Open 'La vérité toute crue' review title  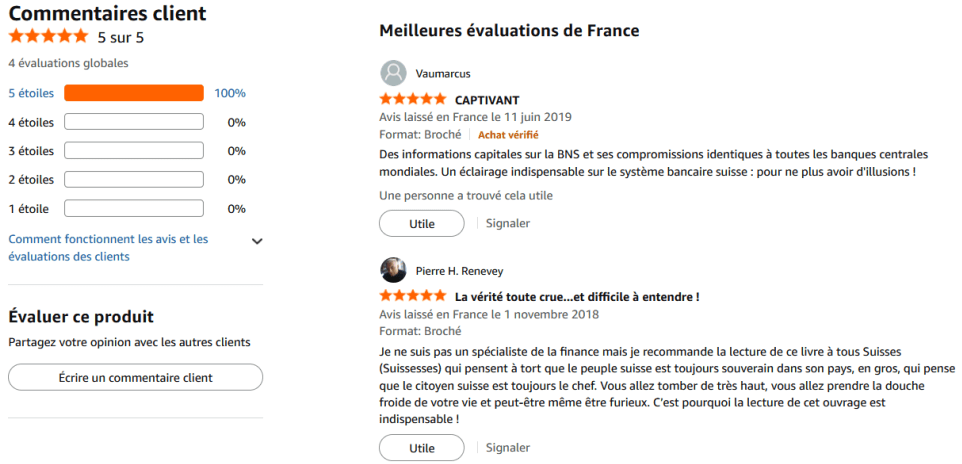(576, 297)
